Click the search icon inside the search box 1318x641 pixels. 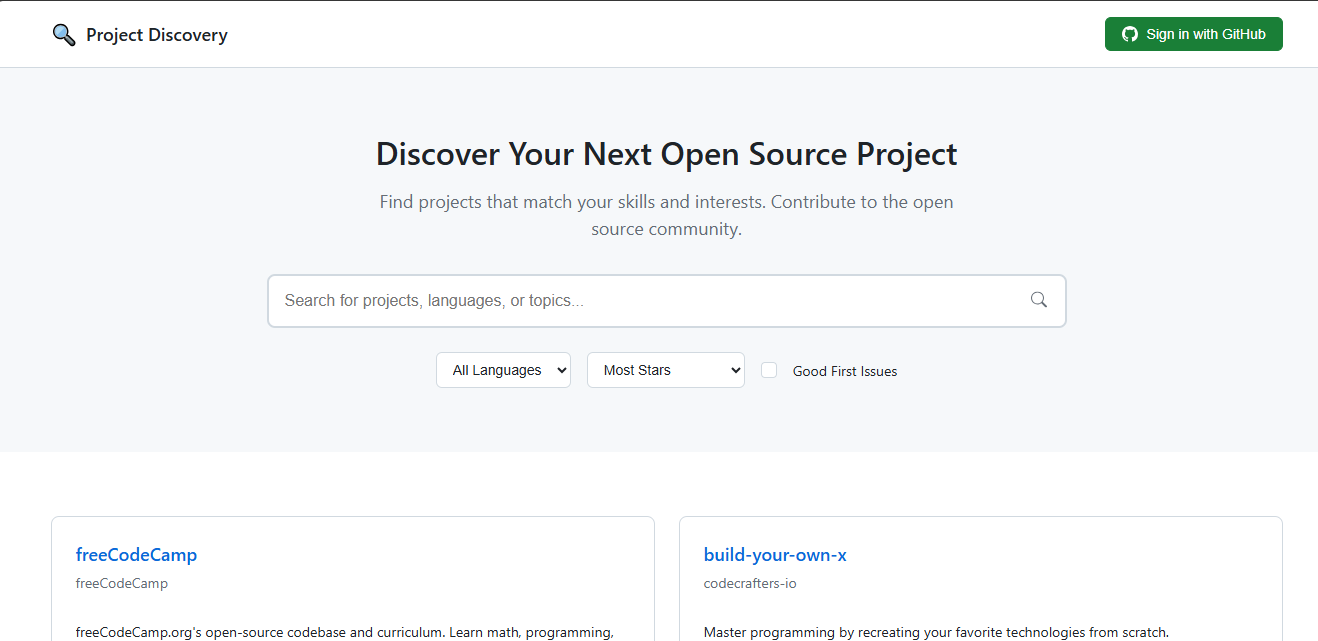tap(1039, 300)
